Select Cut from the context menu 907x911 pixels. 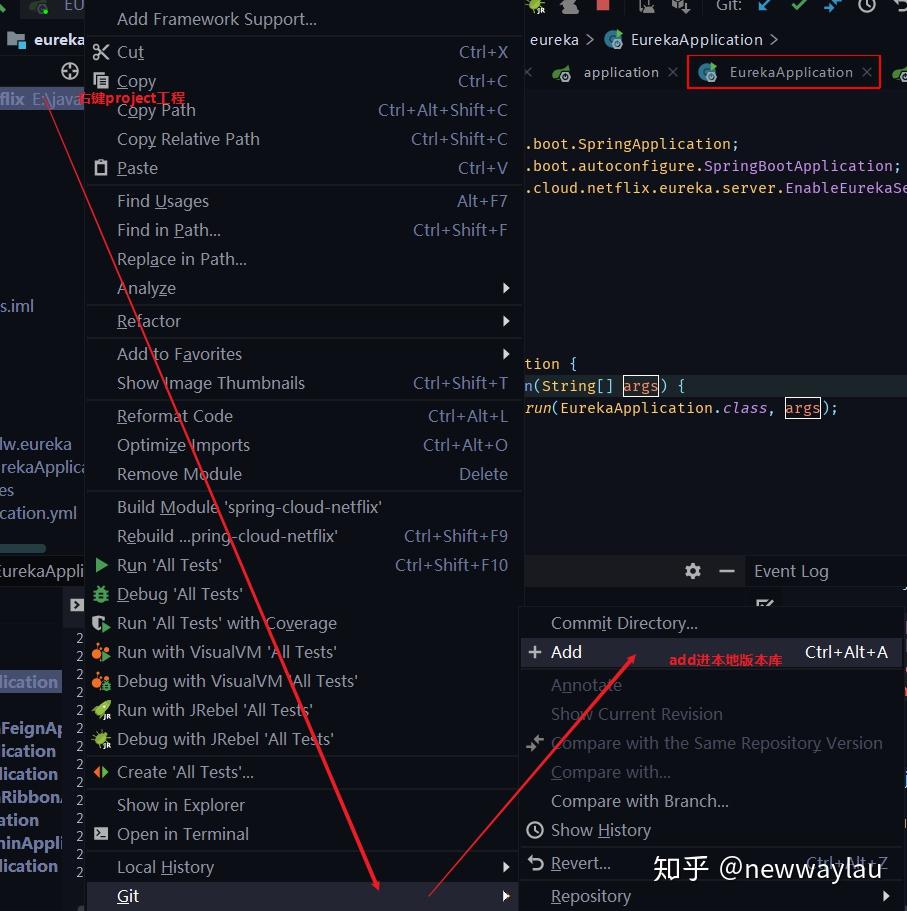304,52
